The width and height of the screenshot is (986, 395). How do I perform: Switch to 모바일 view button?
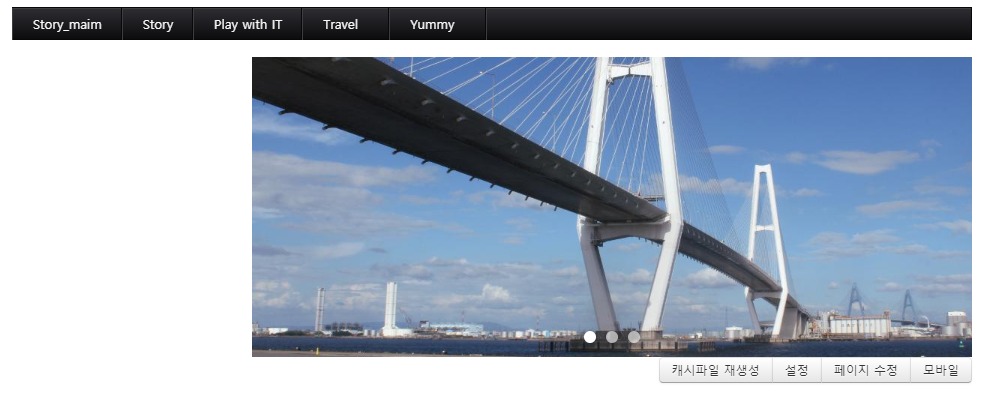click(x=941, y=370)
